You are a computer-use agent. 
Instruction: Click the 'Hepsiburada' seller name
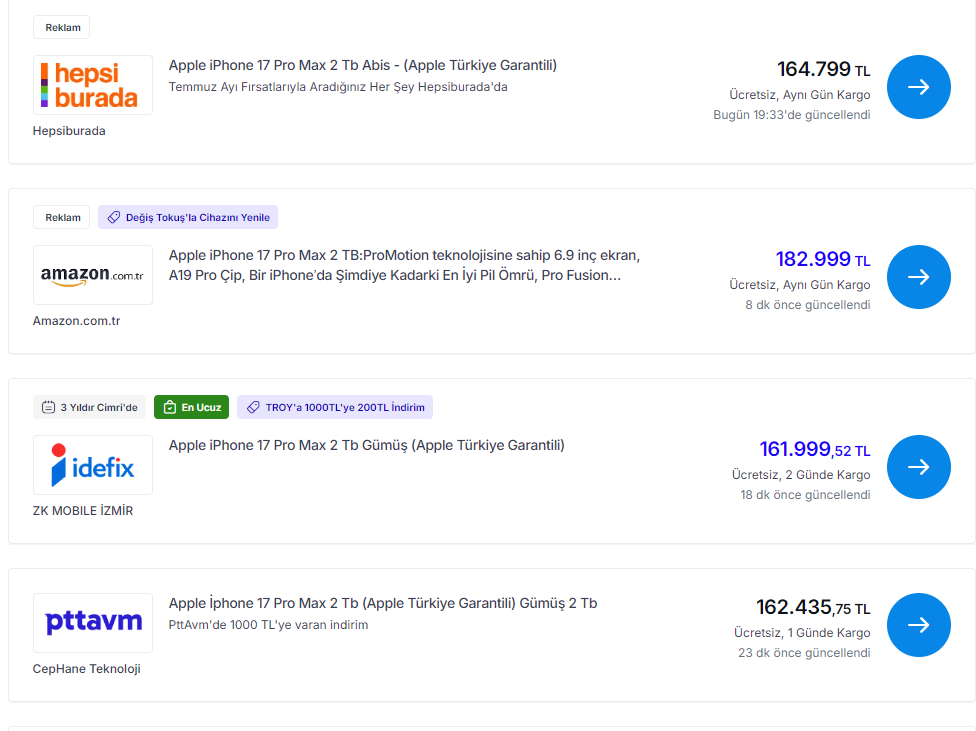click(x=69, y=131)
